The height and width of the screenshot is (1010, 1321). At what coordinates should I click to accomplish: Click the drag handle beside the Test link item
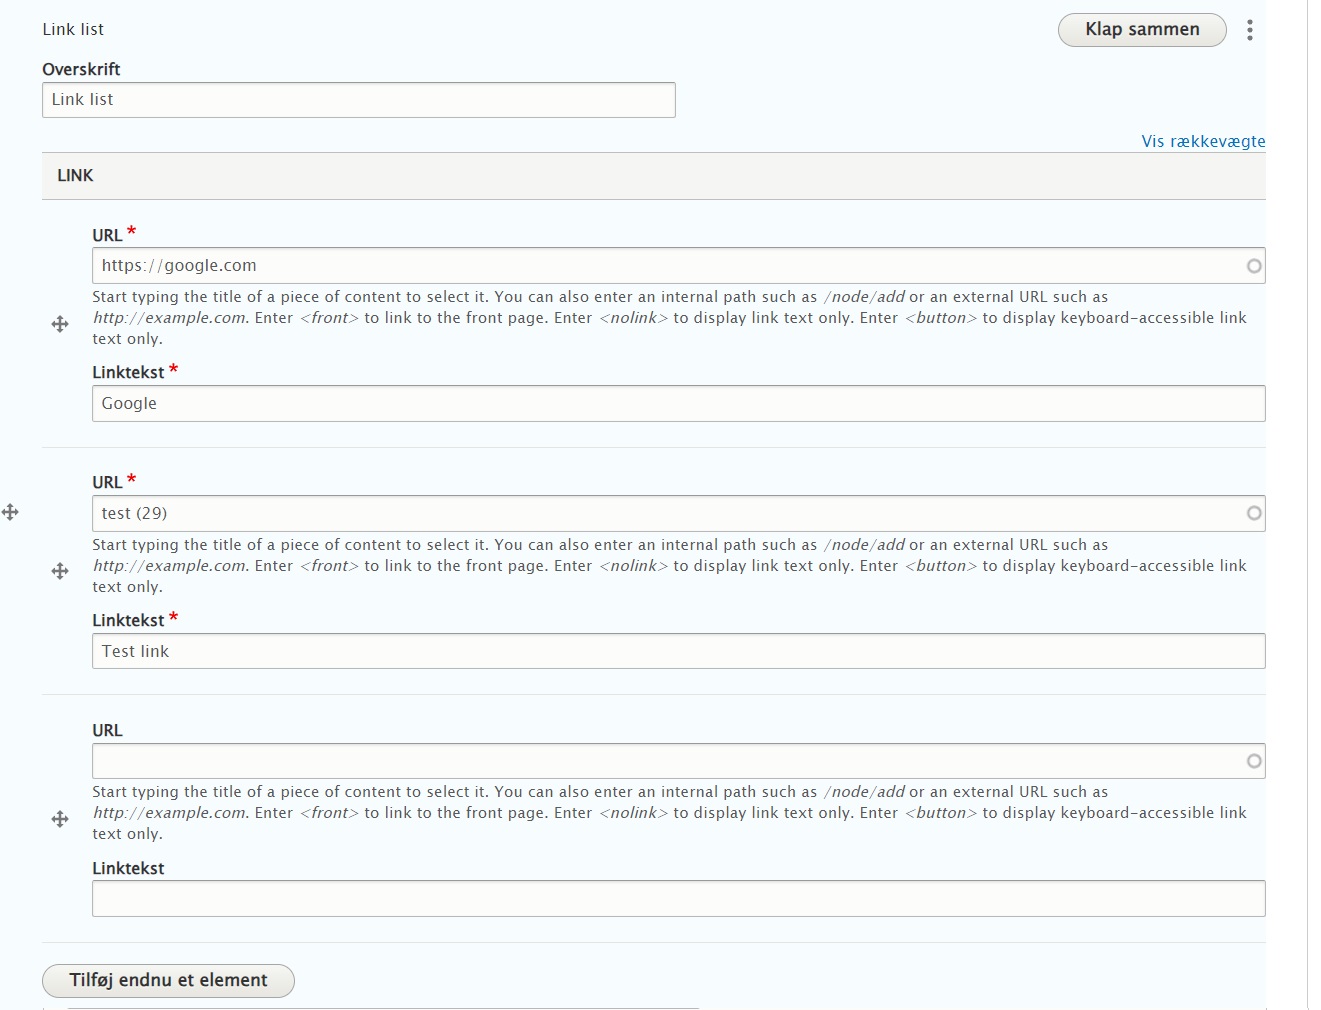[x=60, y=571]
